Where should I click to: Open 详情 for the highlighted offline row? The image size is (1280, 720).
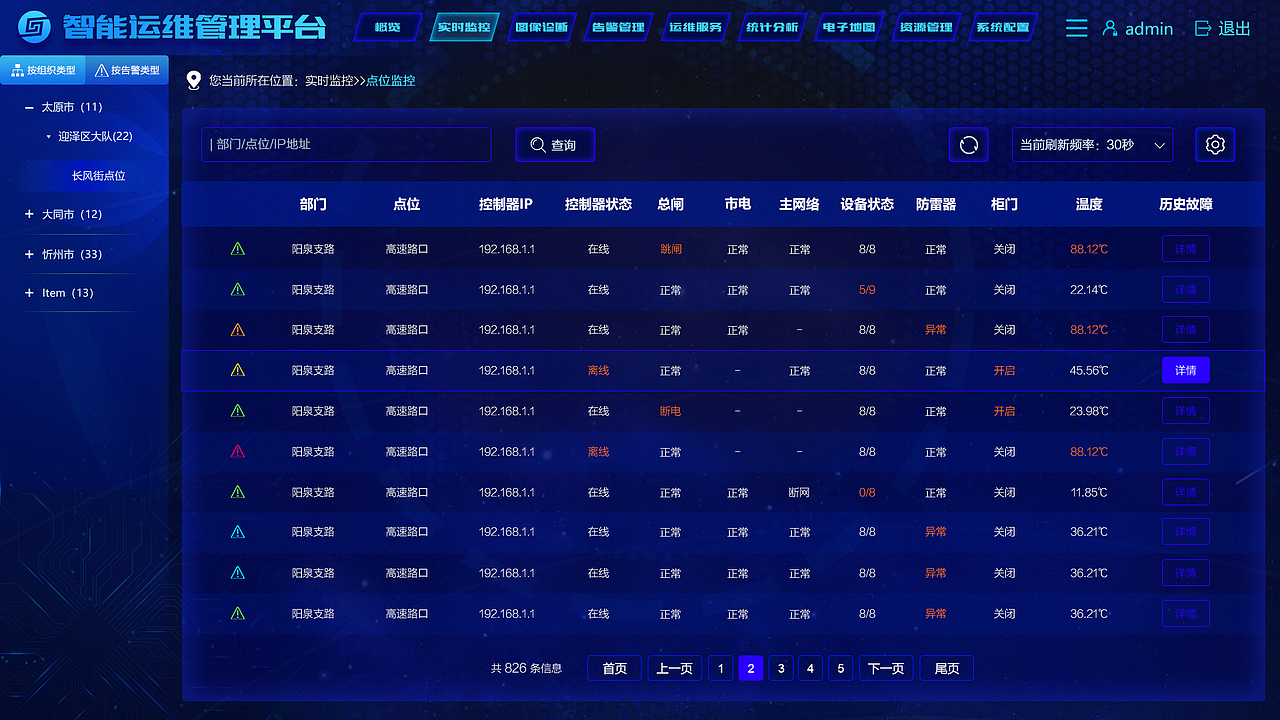coord(1185,370)
